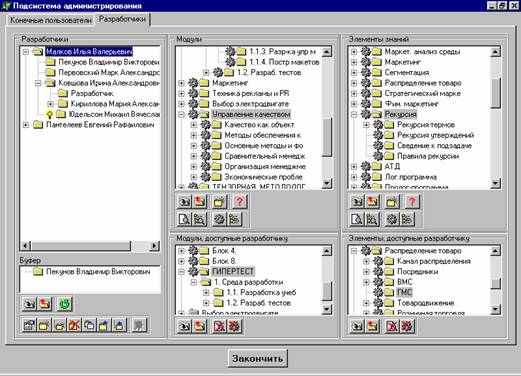Screen dimensions: 521x376
Task: Select Выбор электродвигателя in Модули tree
Action: 250,104
